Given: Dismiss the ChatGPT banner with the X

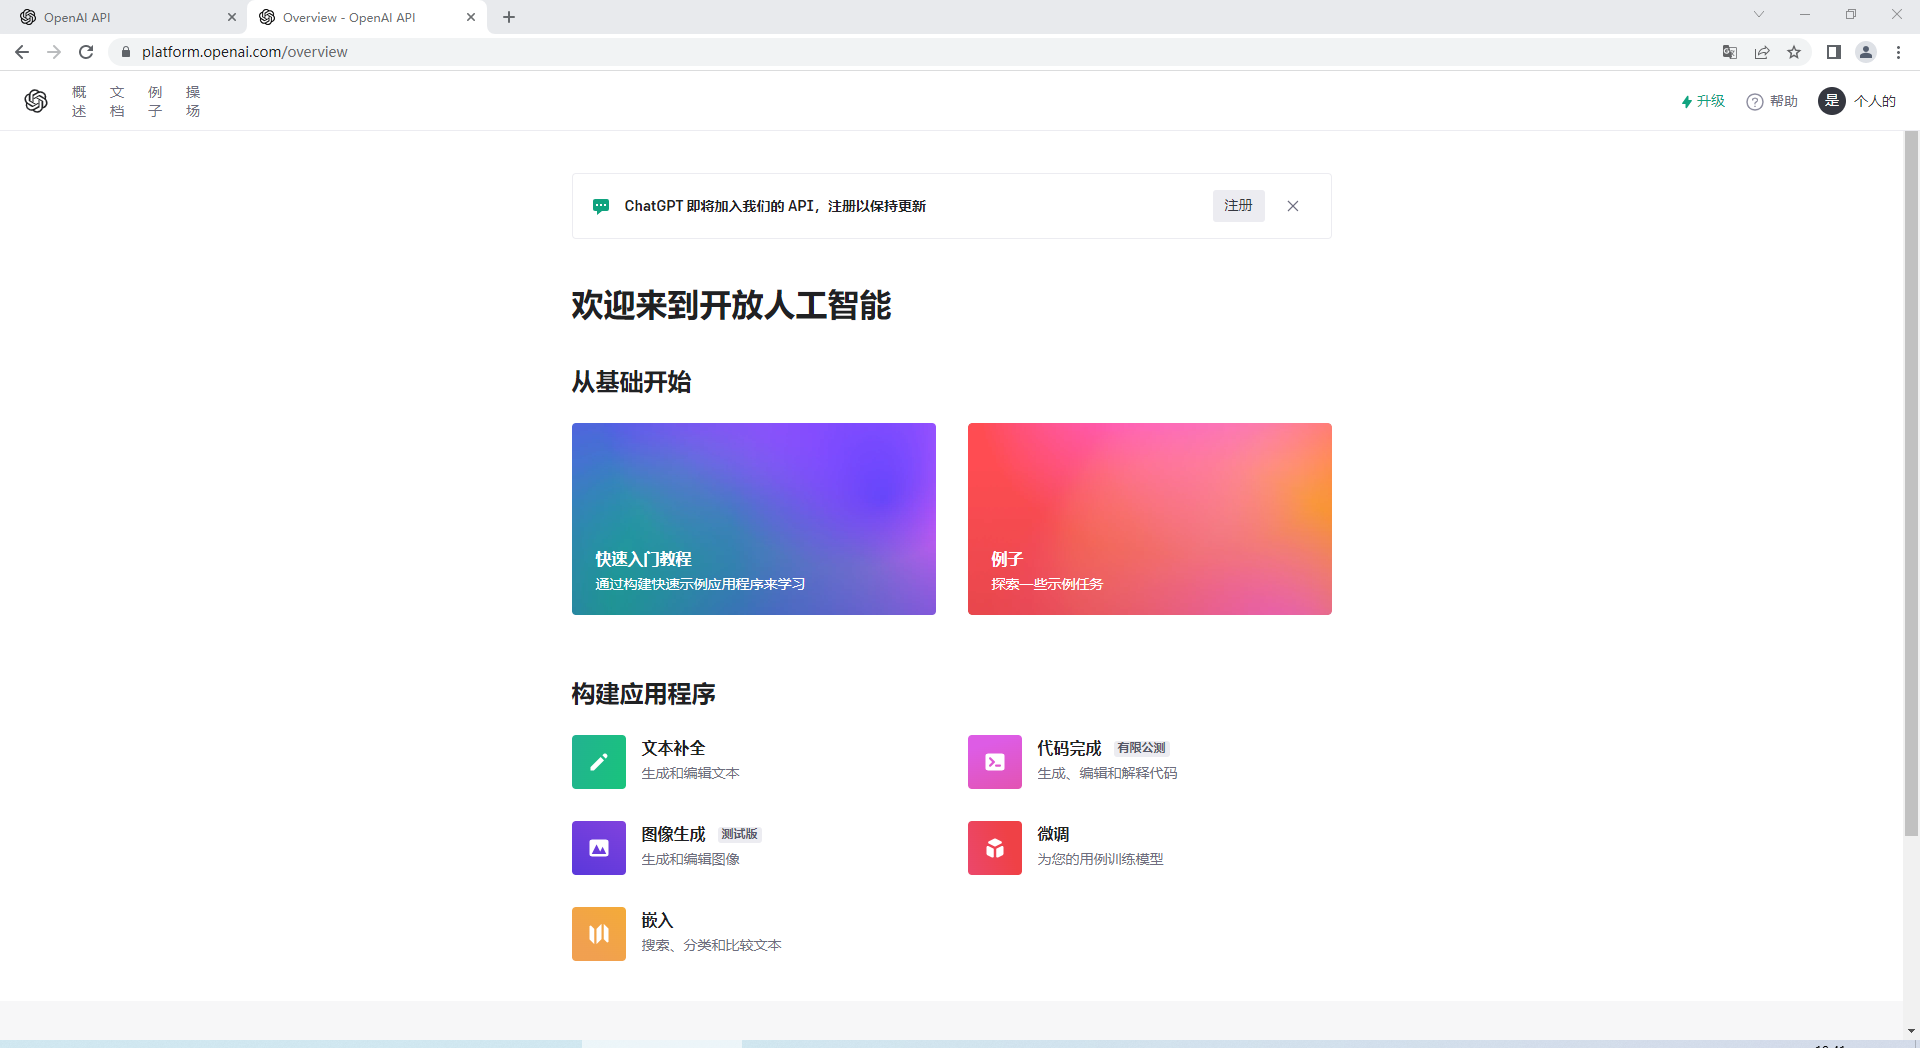Looking at the screenshot, I should [1292, 206].
